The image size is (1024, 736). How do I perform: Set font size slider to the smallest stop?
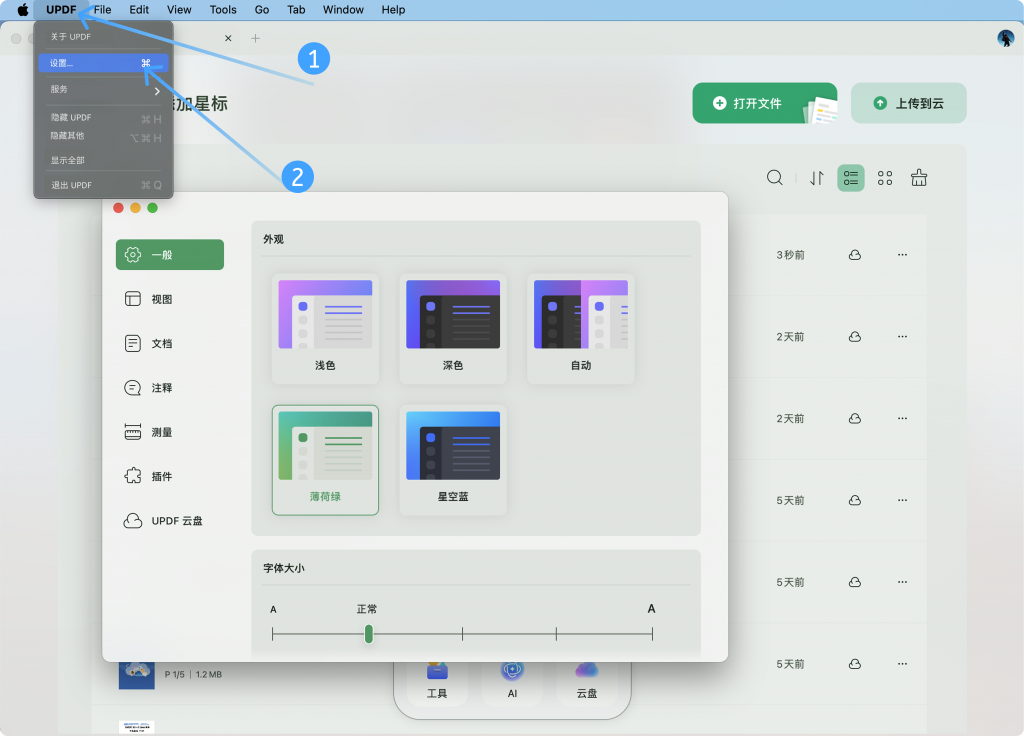pos(273,633)
